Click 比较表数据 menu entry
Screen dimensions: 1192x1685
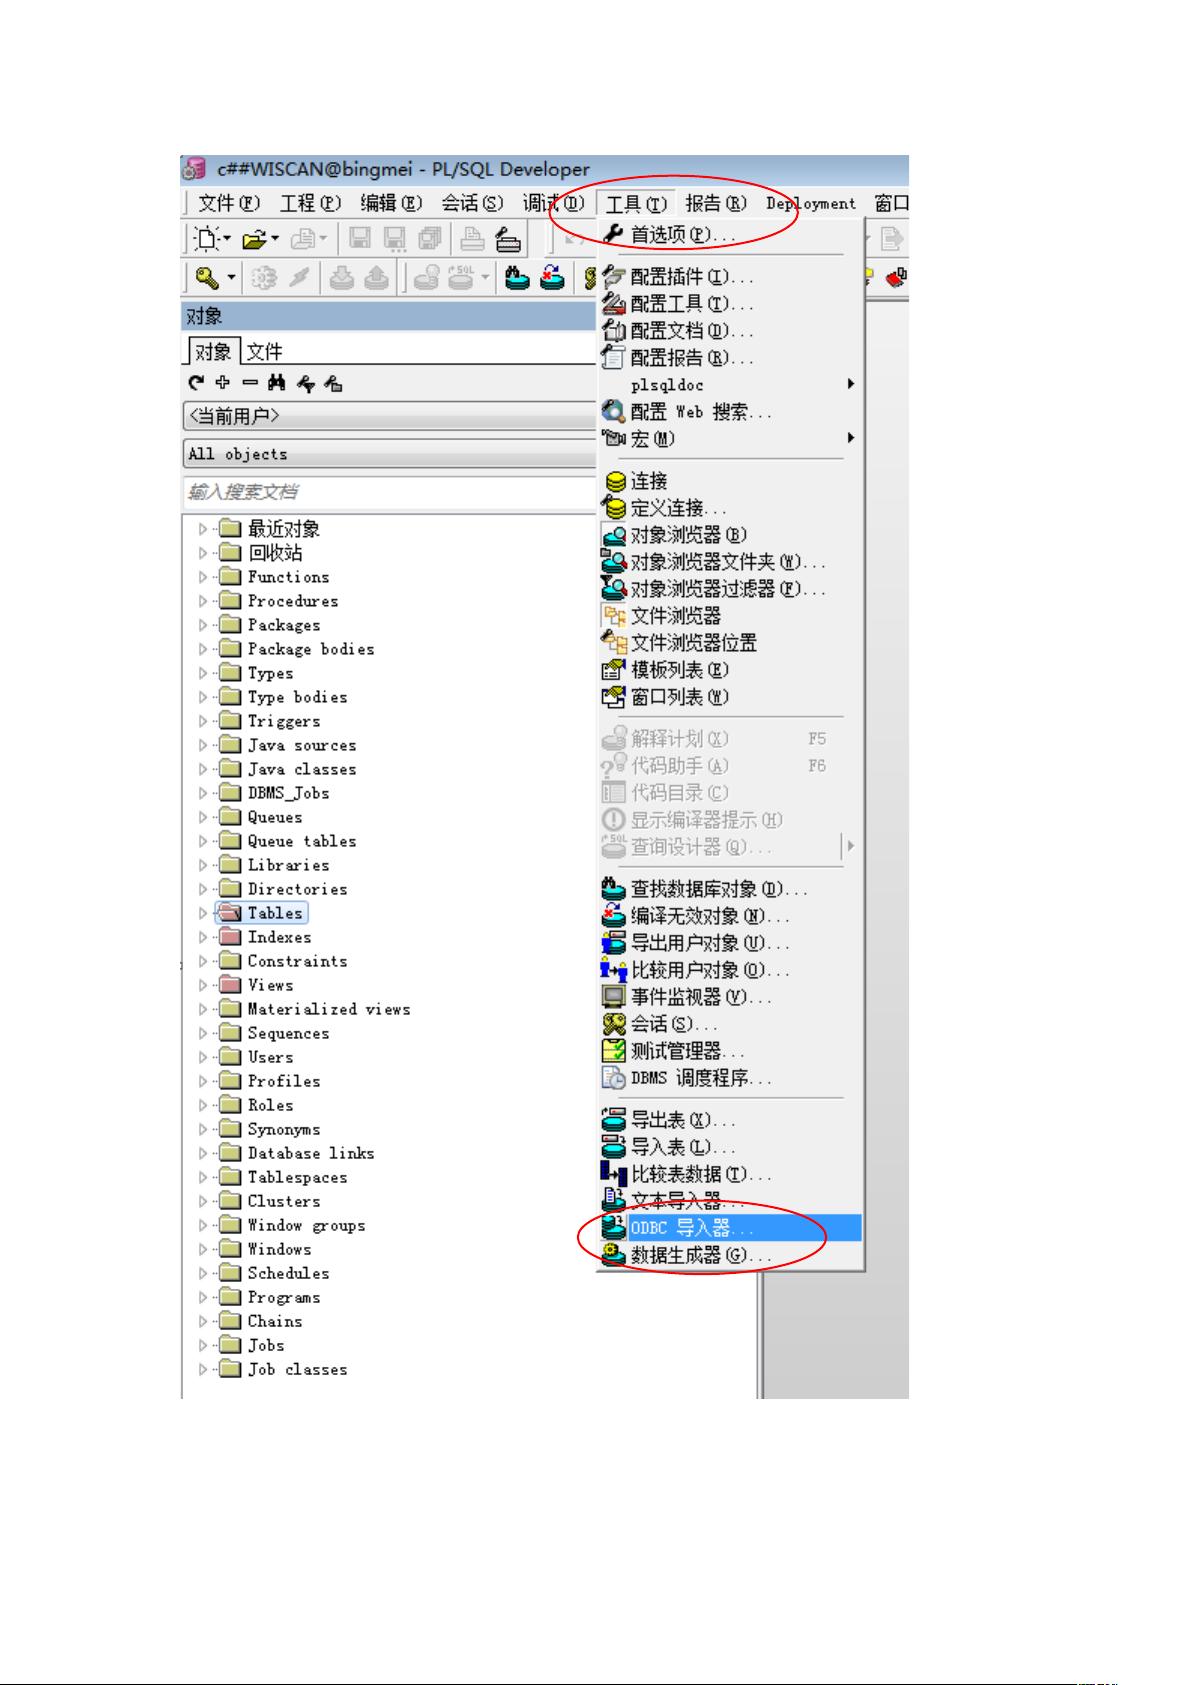[730, 1174]
